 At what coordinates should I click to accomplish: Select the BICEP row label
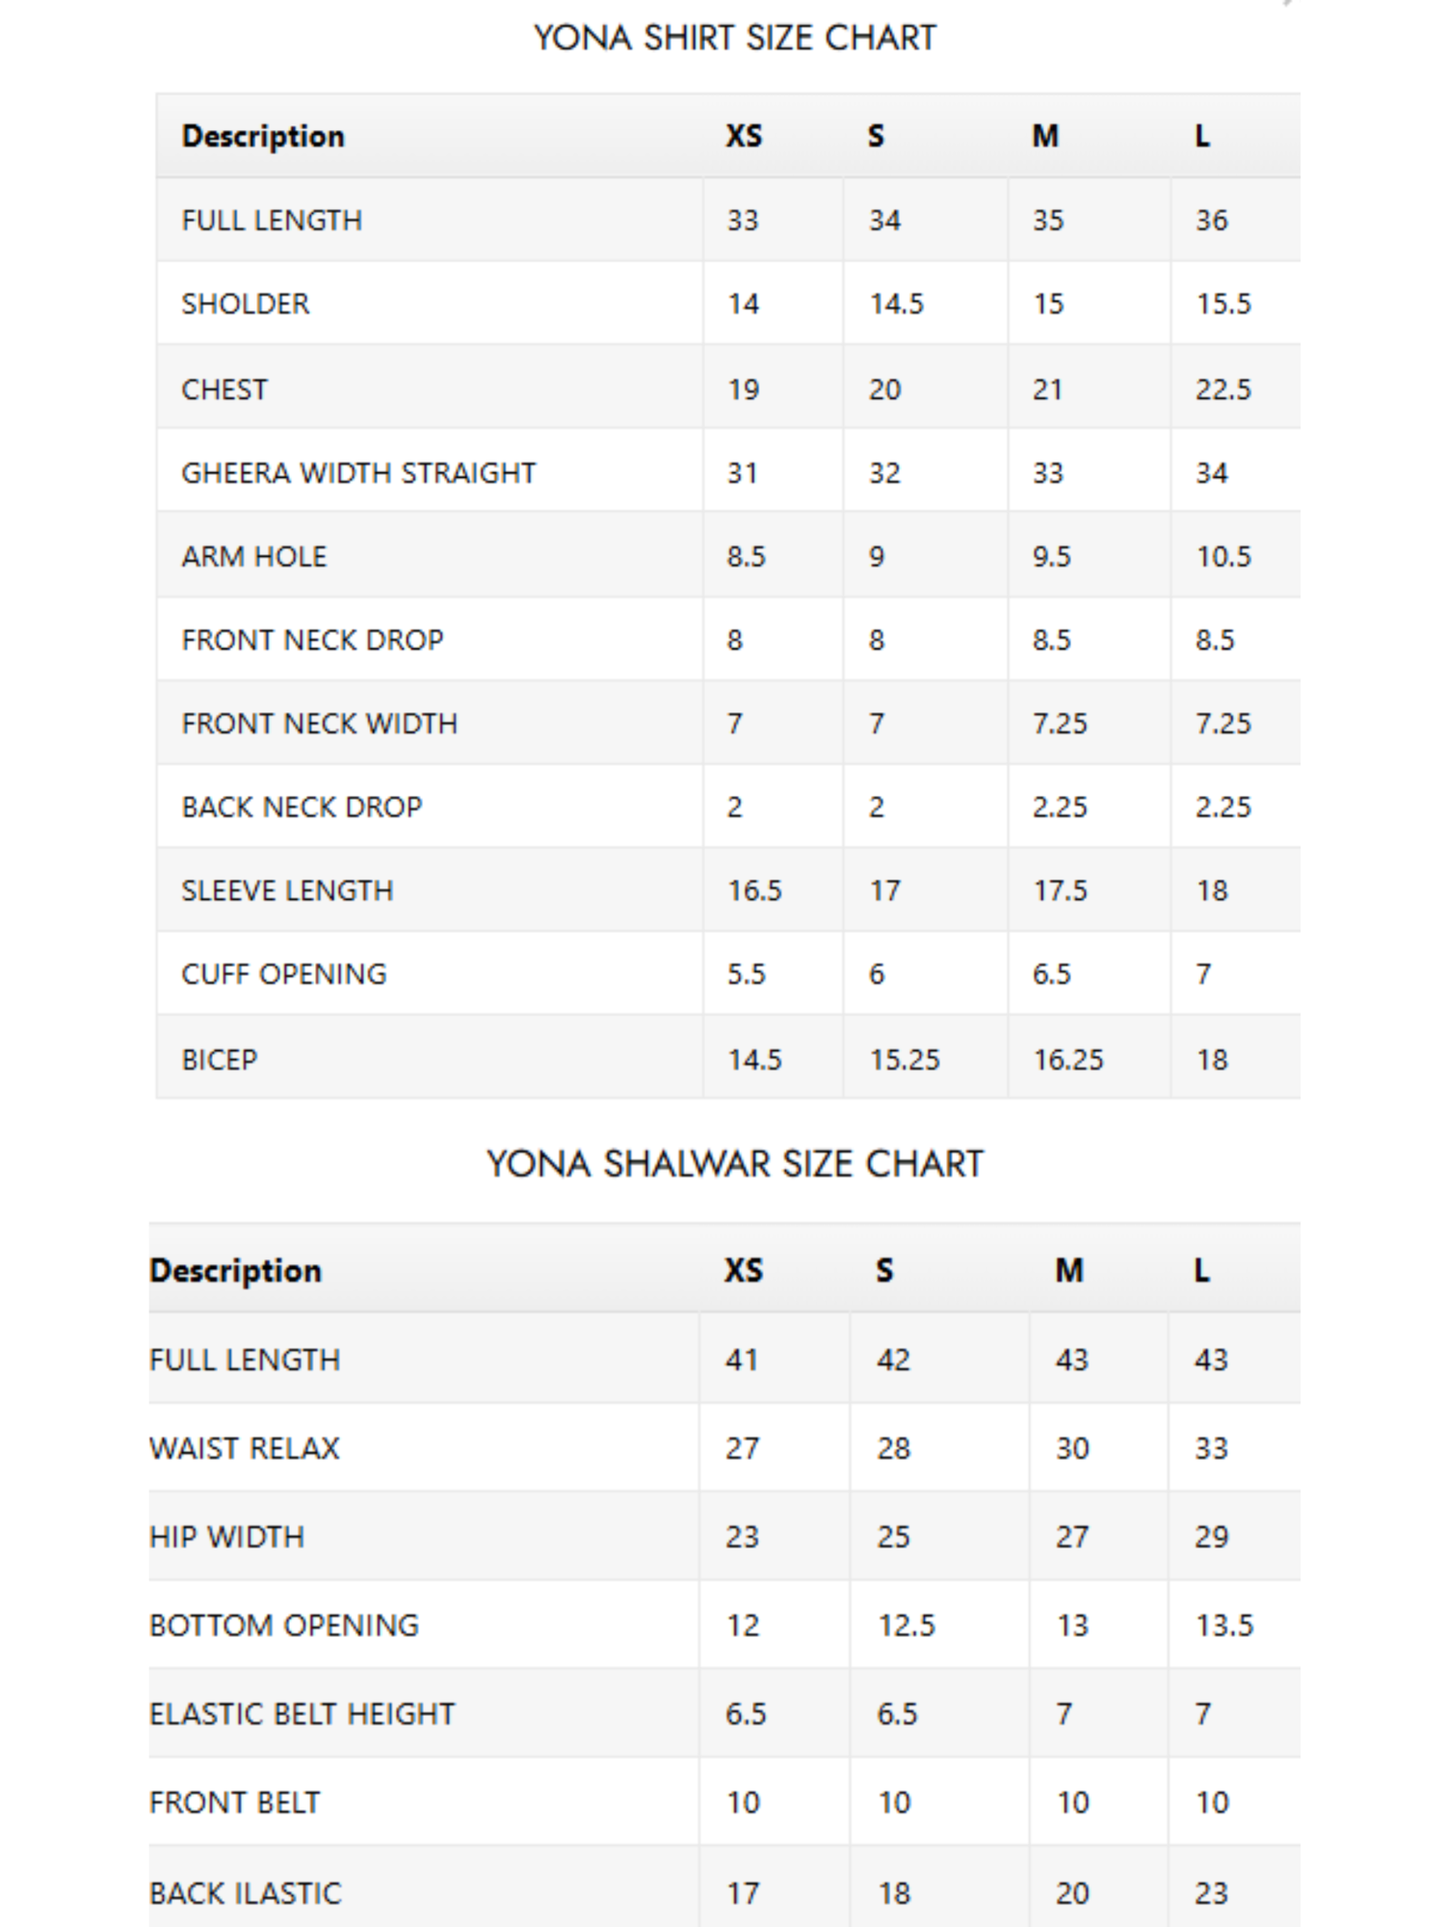click(219, 1060)
